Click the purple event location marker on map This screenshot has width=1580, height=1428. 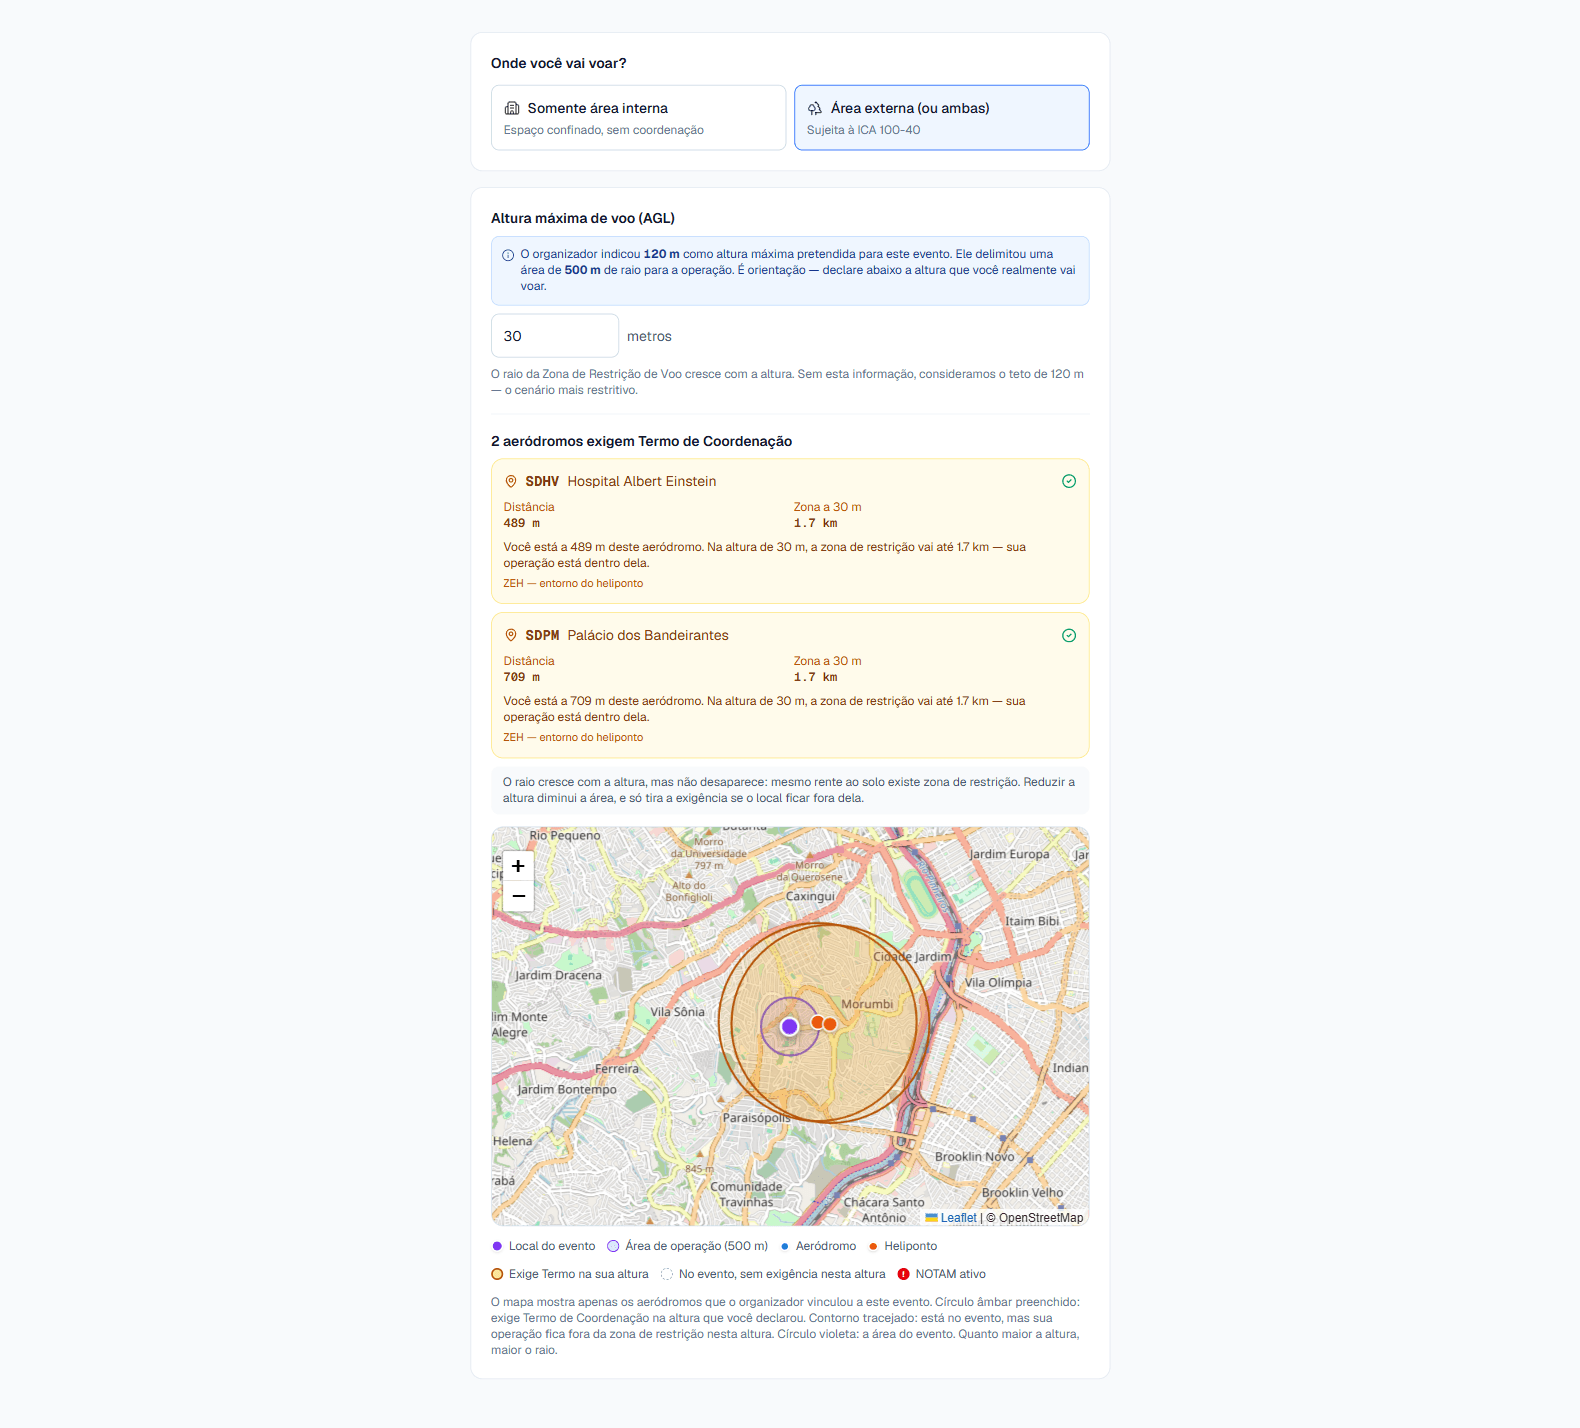click(x=789, y=1026)
